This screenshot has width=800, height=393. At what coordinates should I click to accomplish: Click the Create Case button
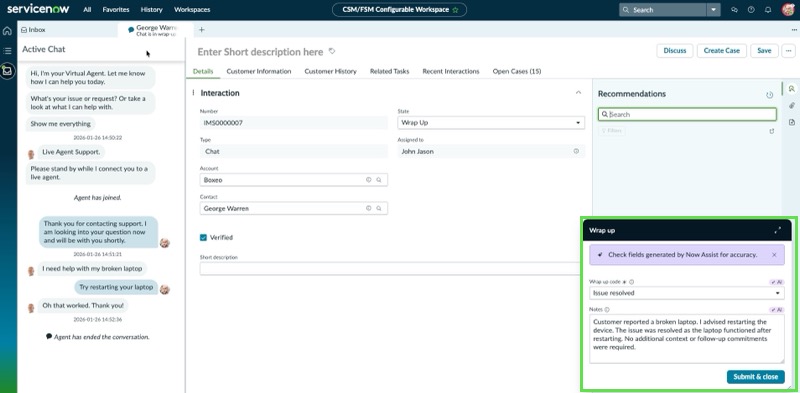coord(721,51)
